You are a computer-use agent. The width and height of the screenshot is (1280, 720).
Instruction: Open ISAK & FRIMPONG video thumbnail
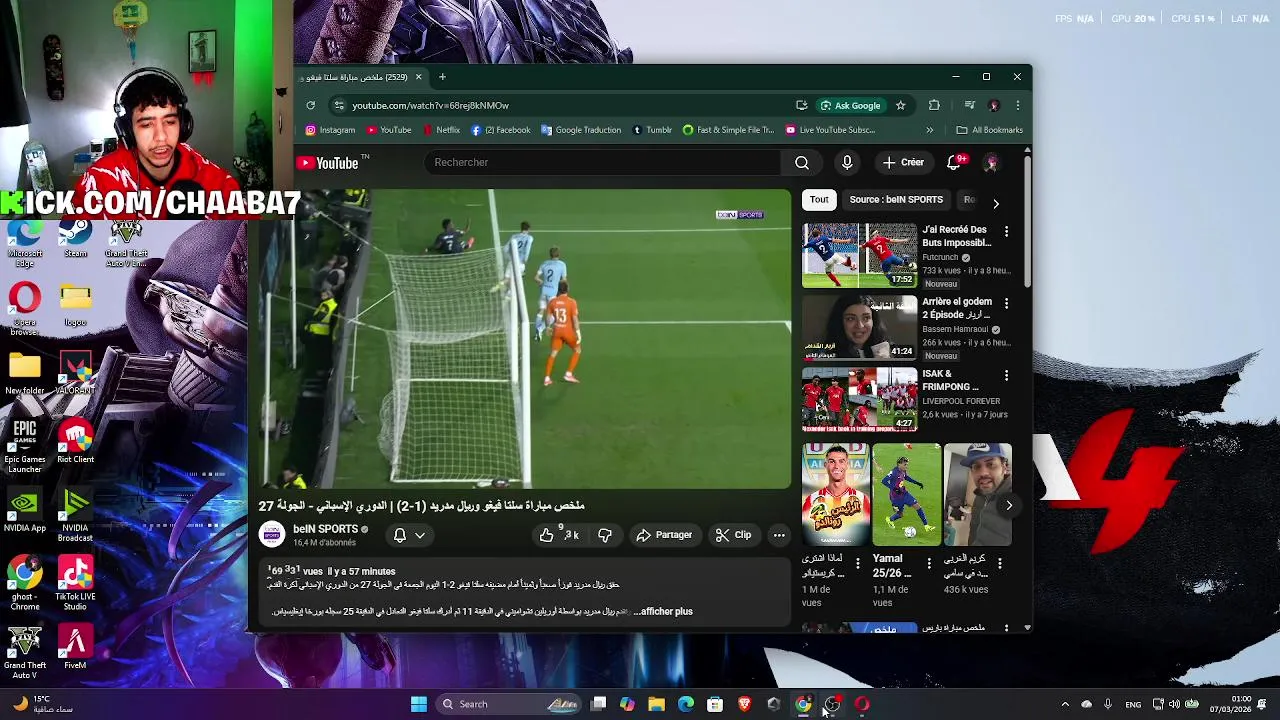(x=859, y=400)
